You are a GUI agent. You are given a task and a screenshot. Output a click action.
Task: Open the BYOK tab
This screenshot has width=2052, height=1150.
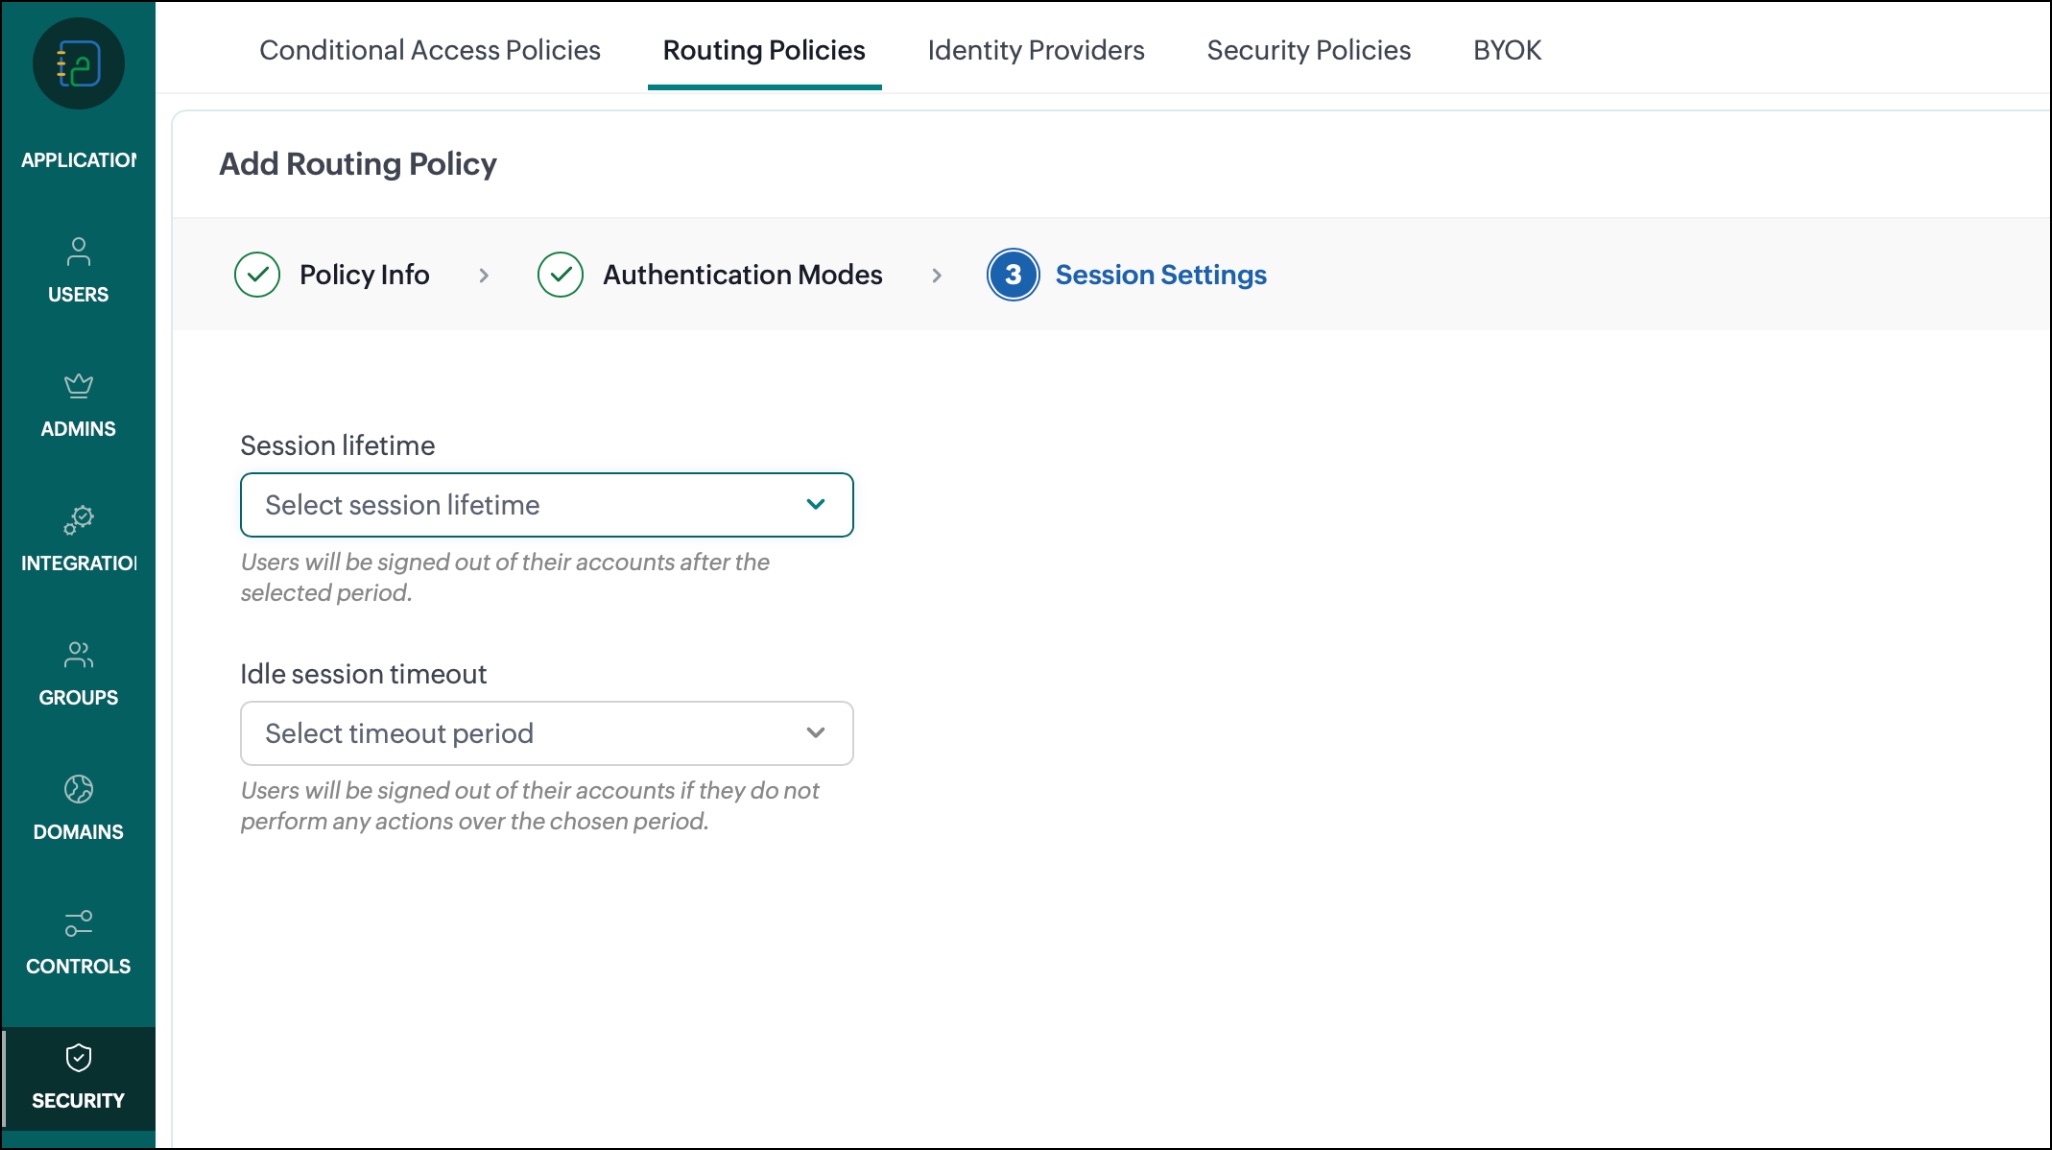click(1507, 50)
